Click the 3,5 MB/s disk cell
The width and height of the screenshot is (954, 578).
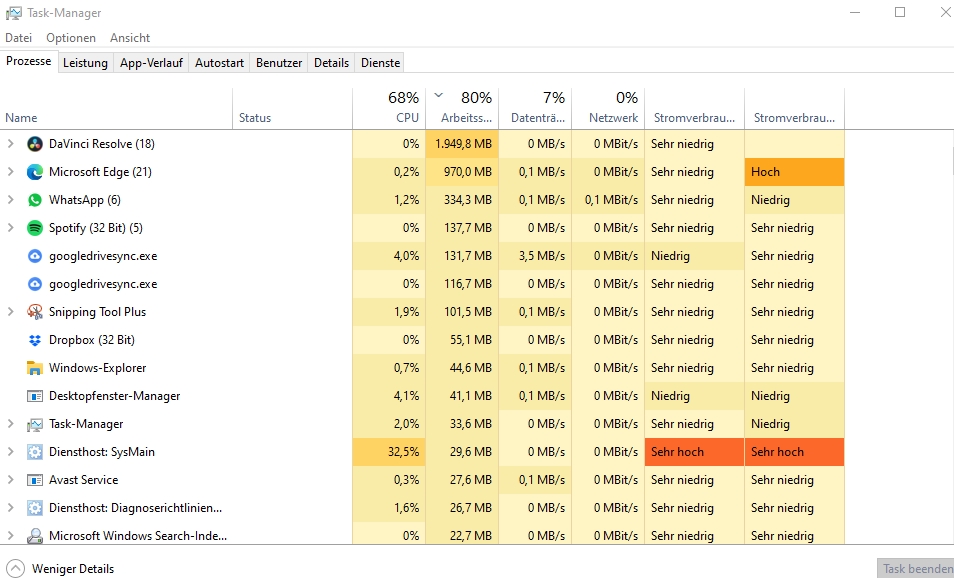click(535, 256)
